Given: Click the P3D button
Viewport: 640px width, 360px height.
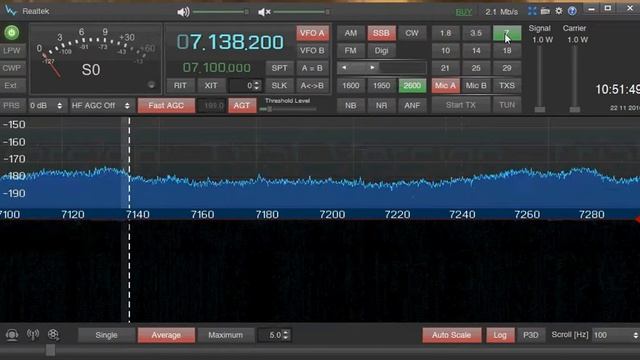Looking at the screenshot, I should click(531, 335).
